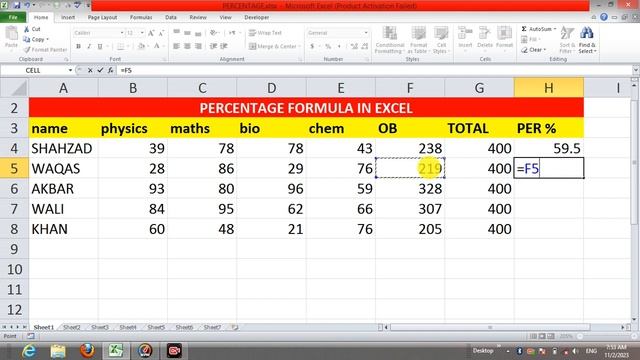640x360 pixels.
Task: Open Internet Explorer from taskbar
Action: pos(29,351)
